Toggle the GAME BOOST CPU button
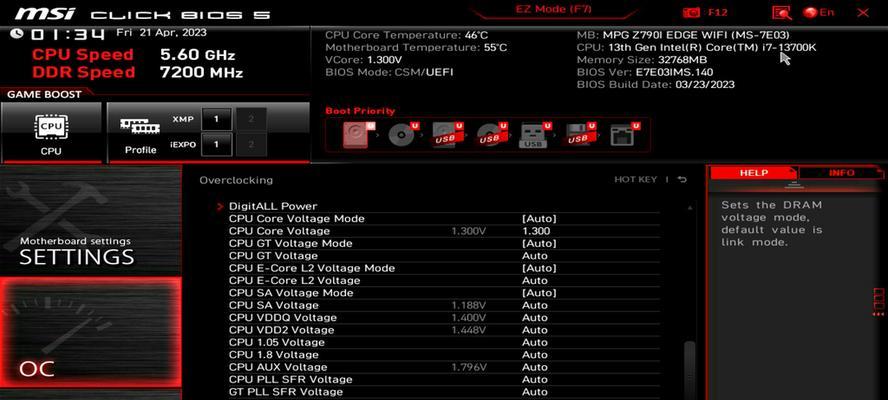Image resolution: width=888 pixels, height=400 pixels. tap(51, 133)
